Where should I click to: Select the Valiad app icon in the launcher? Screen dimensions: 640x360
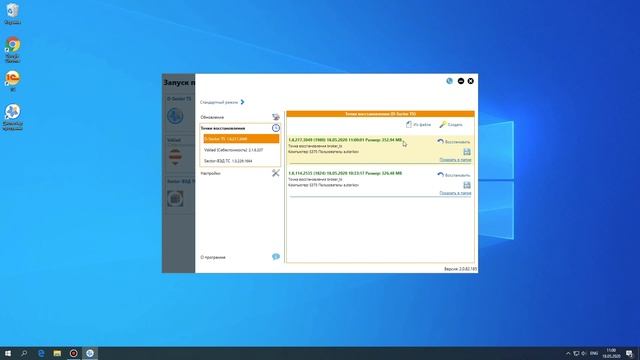(x=175, y=157)
